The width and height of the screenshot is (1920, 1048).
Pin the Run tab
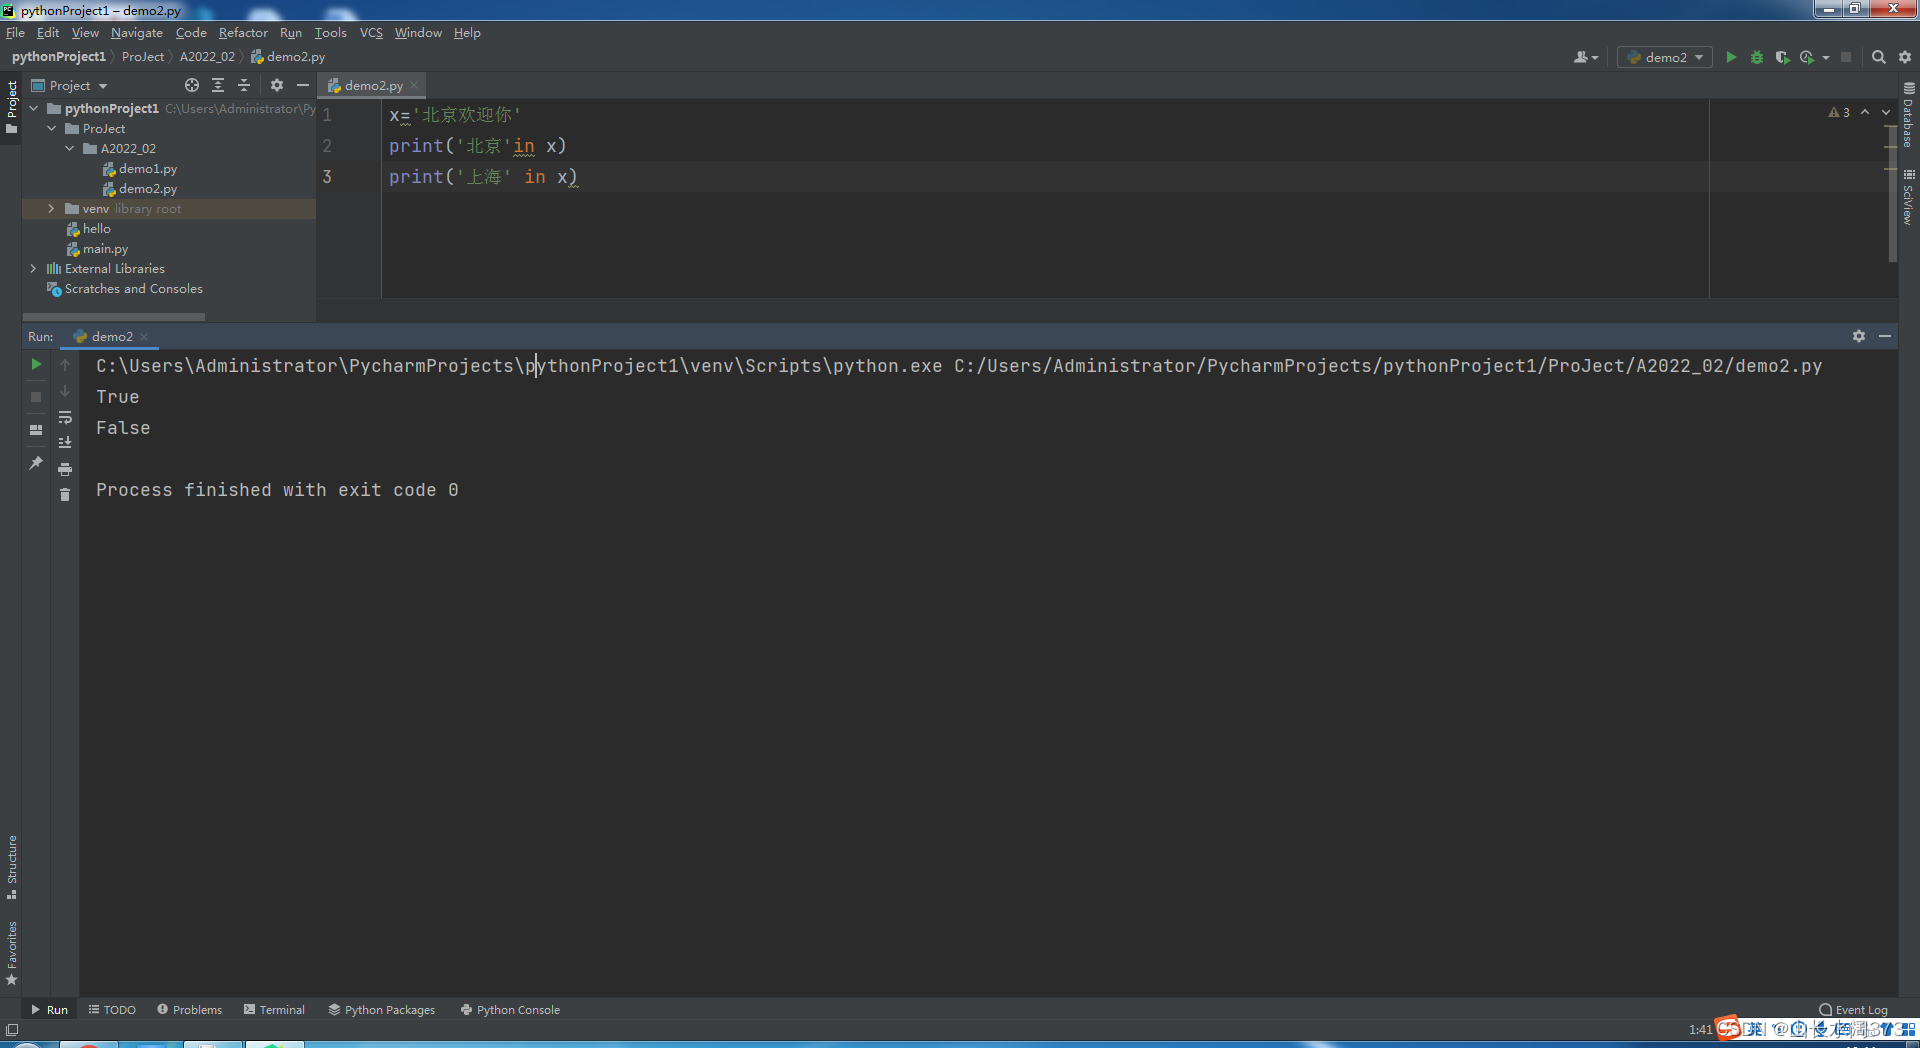[x=36, y=462]
